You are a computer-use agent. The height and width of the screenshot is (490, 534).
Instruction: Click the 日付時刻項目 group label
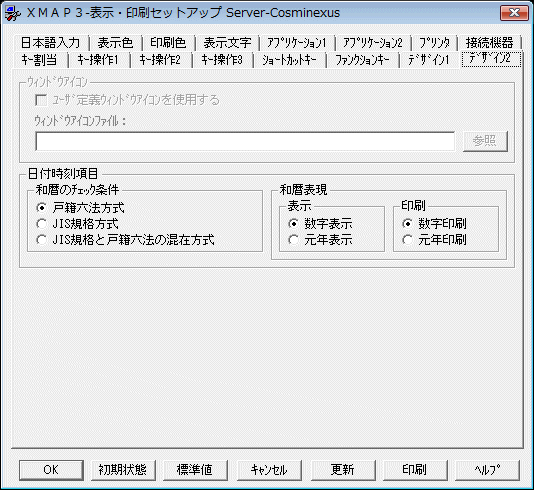pos(63,174)
